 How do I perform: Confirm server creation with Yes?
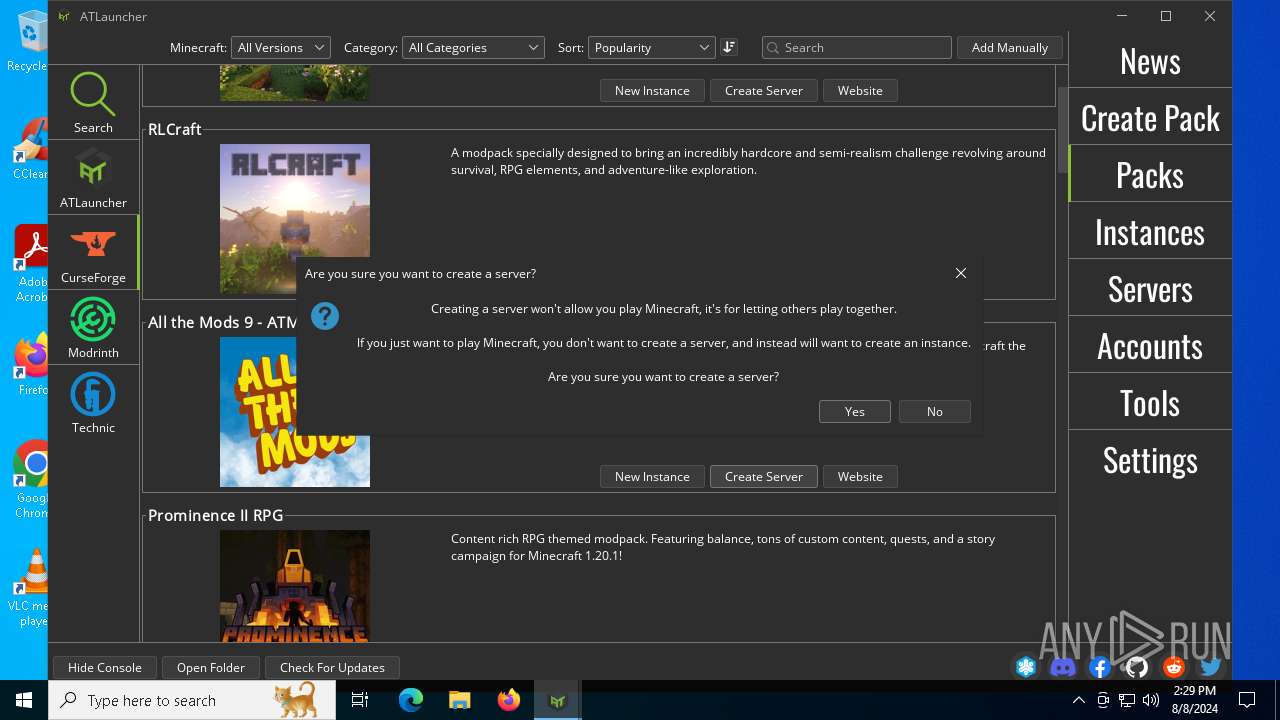pos(855,411)
